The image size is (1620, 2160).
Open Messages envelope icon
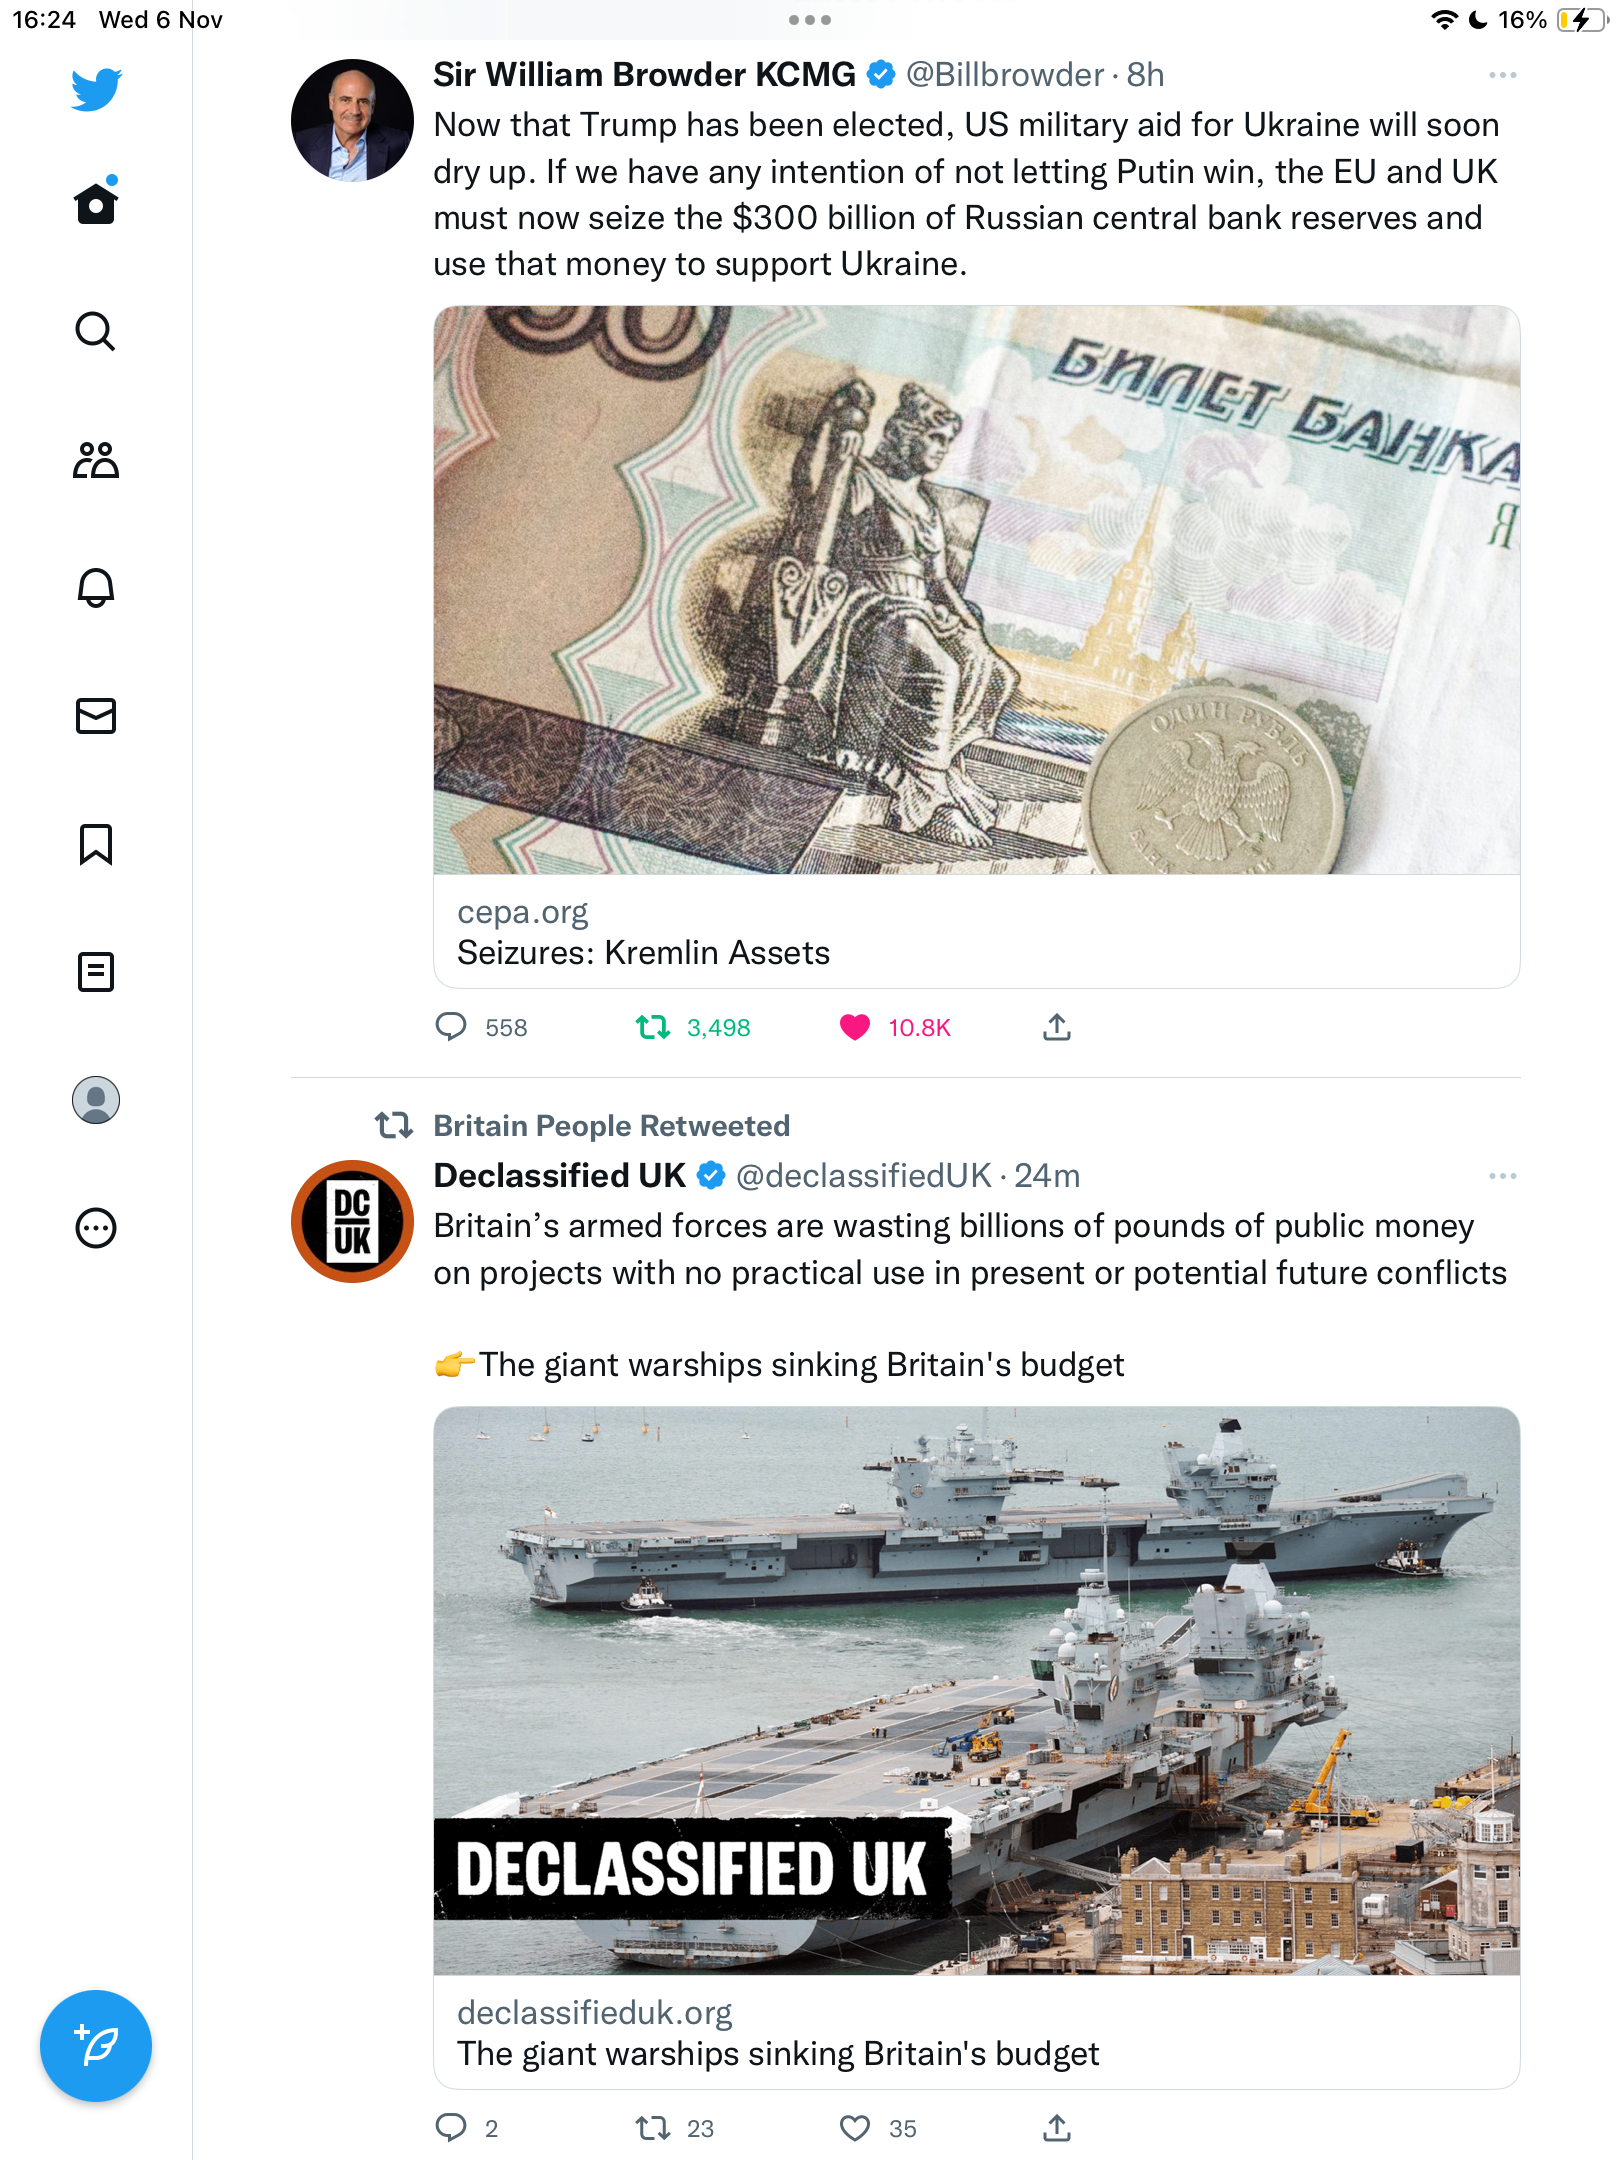(x=96, y=716)
